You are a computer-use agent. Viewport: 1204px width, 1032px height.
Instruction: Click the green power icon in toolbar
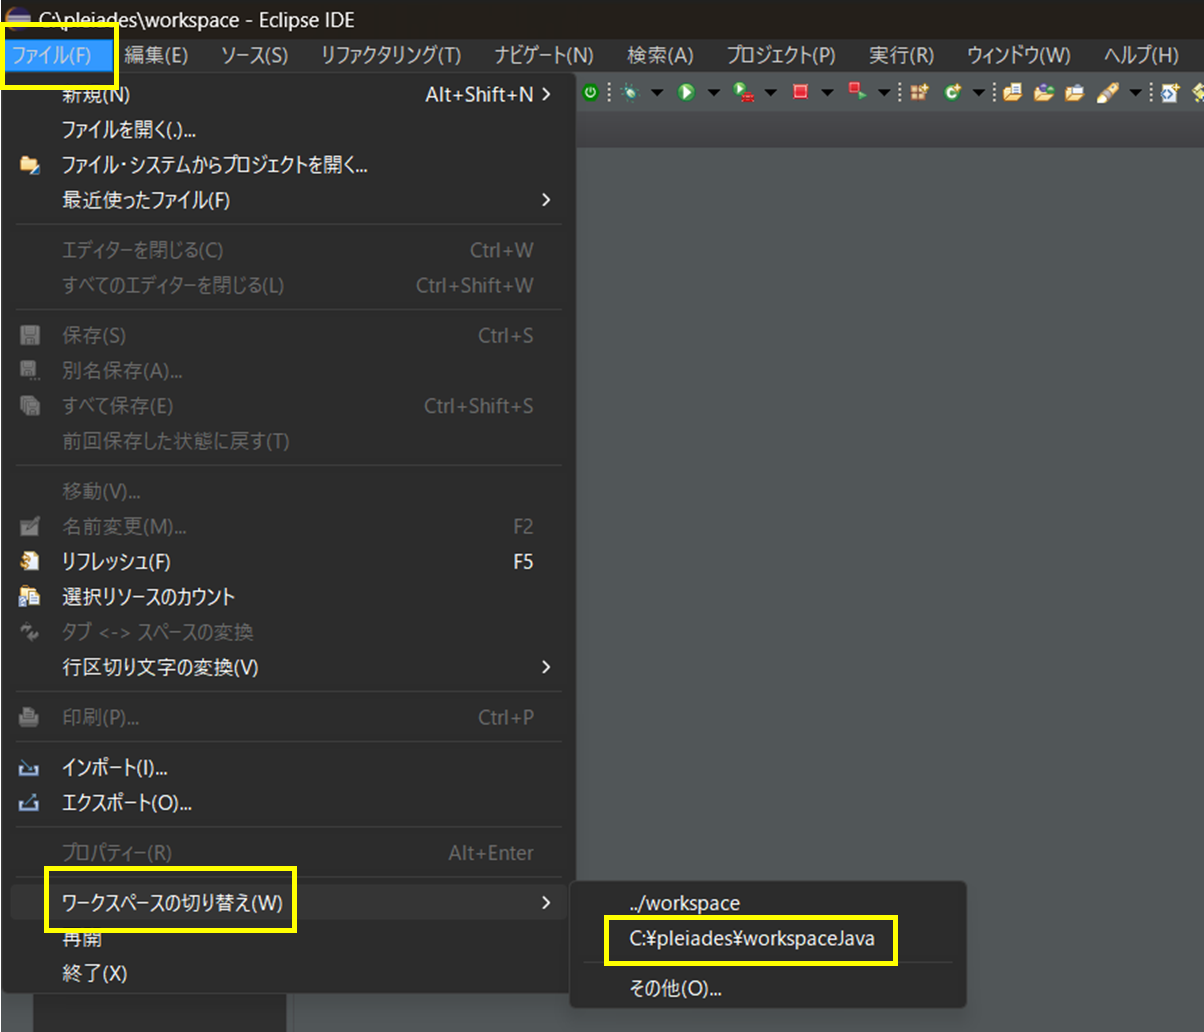click(x=591, y=92)
